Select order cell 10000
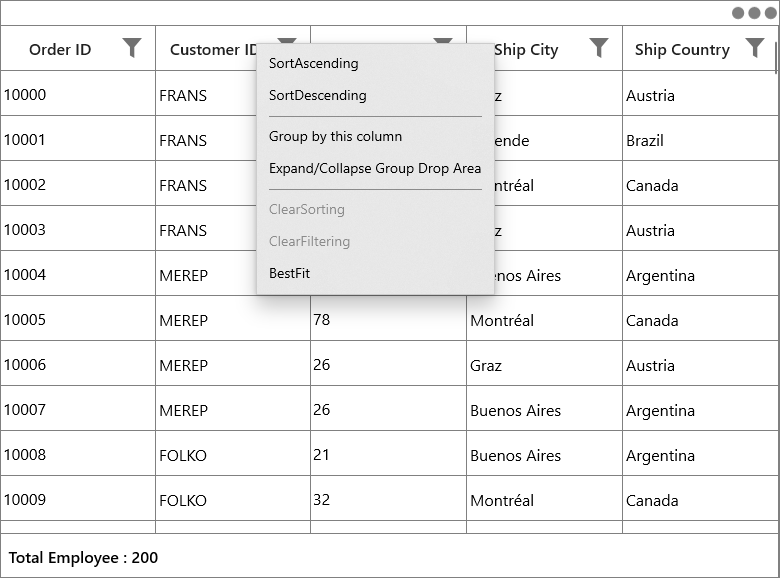The width and height of the screenshot is (780, 578). (78, 93)
